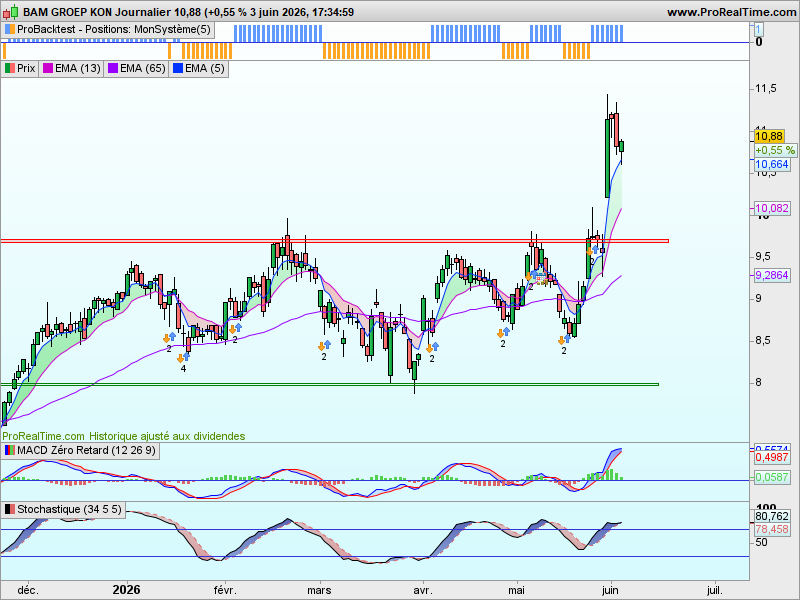
Task: Click the candlestick icon beside BAM GROEP KON title
Action: coord(12,11)
